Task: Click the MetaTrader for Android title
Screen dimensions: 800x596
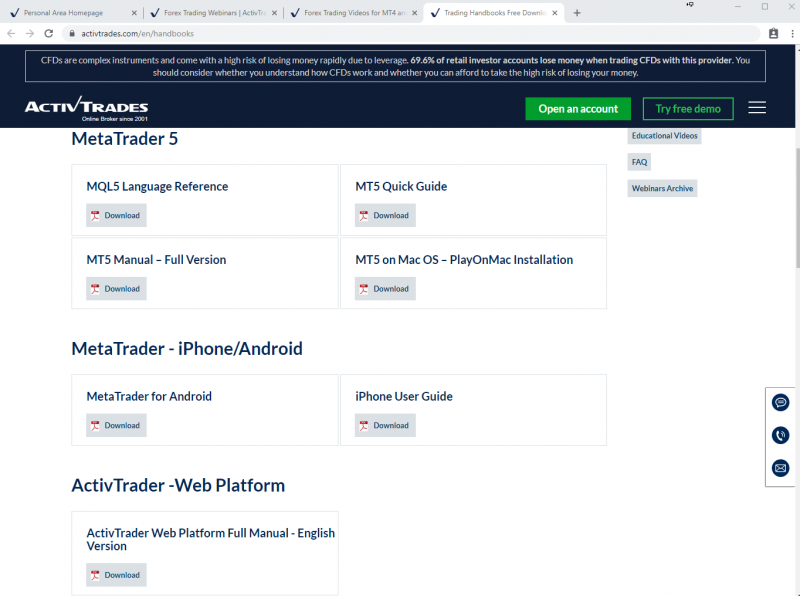Action: point(149,396)
